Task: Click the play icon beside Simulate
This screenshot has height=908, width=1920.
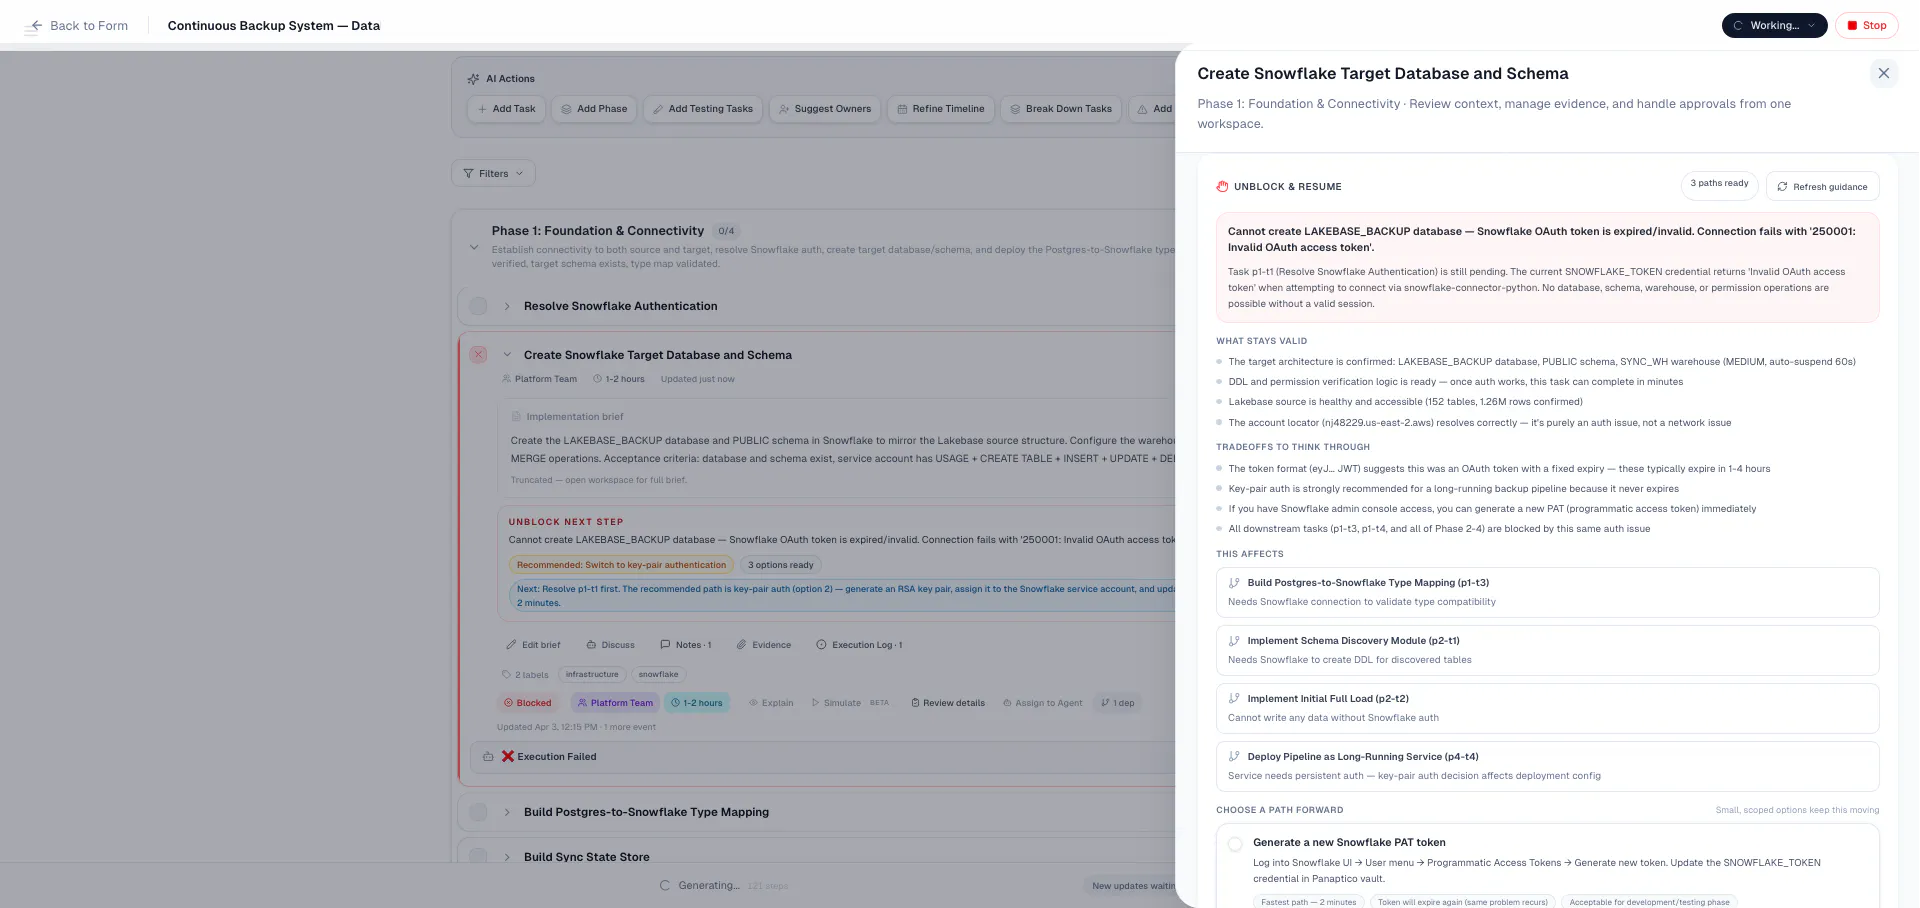Action: click(815, 703)
